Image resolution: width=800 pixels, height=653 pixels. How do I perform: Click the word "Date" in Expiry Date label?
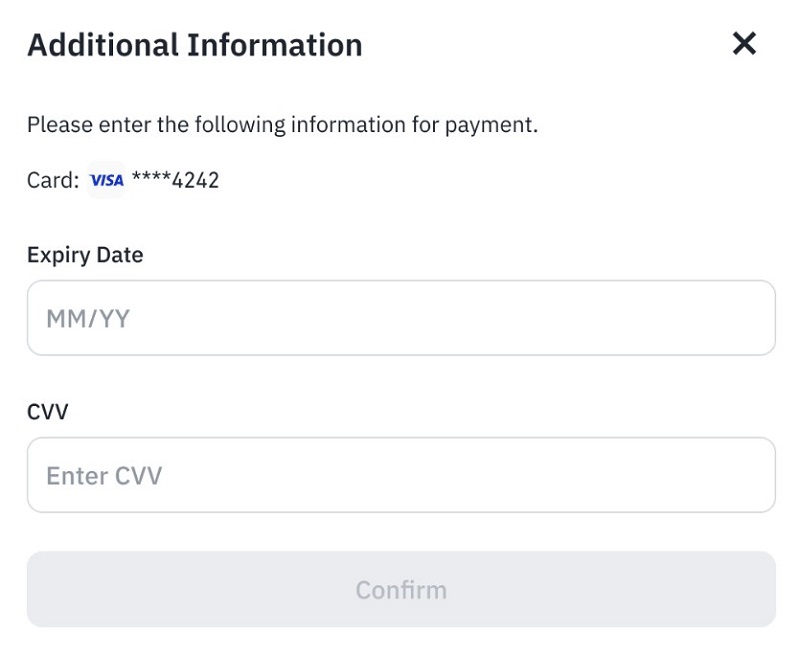[x=120, y=255]
